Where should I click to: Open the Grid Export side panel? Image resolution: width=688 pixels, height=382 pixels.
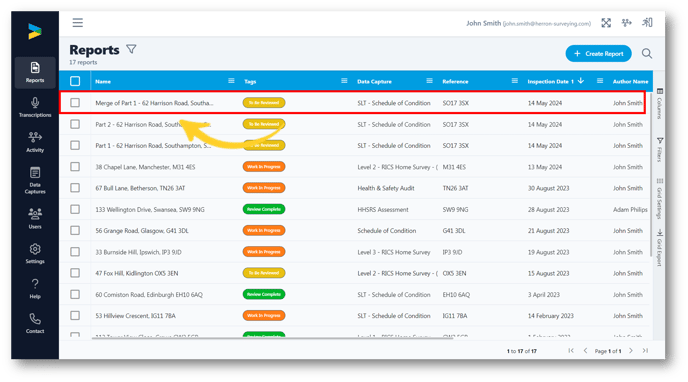pyautogui.click(x=659, y=248)
